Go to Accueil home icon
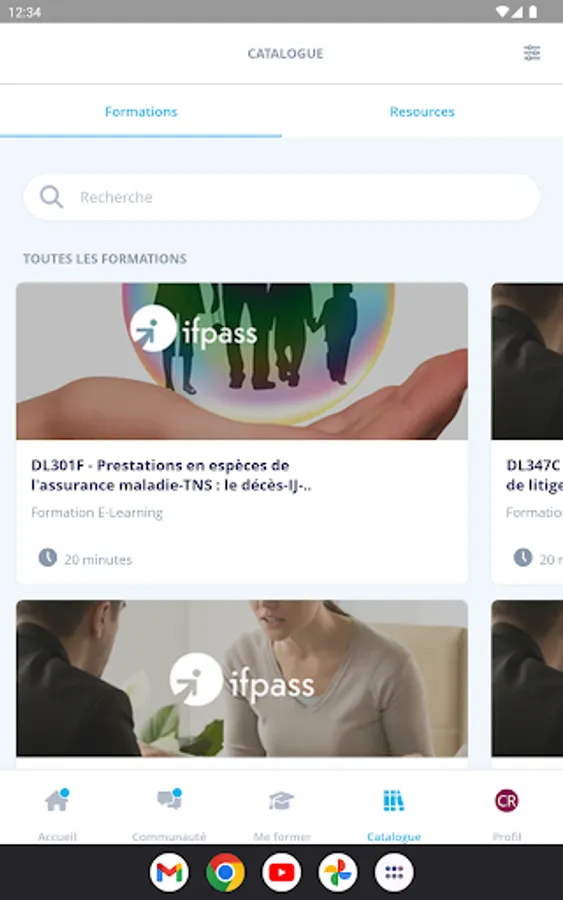This screenshot has height=900, width=563. (57, 800)
